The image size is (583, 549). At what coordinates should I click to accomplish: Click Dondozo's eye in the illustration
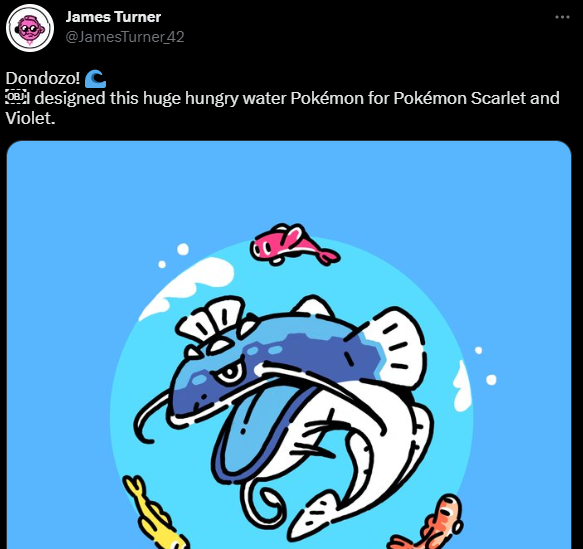click(x=229, y=372)
